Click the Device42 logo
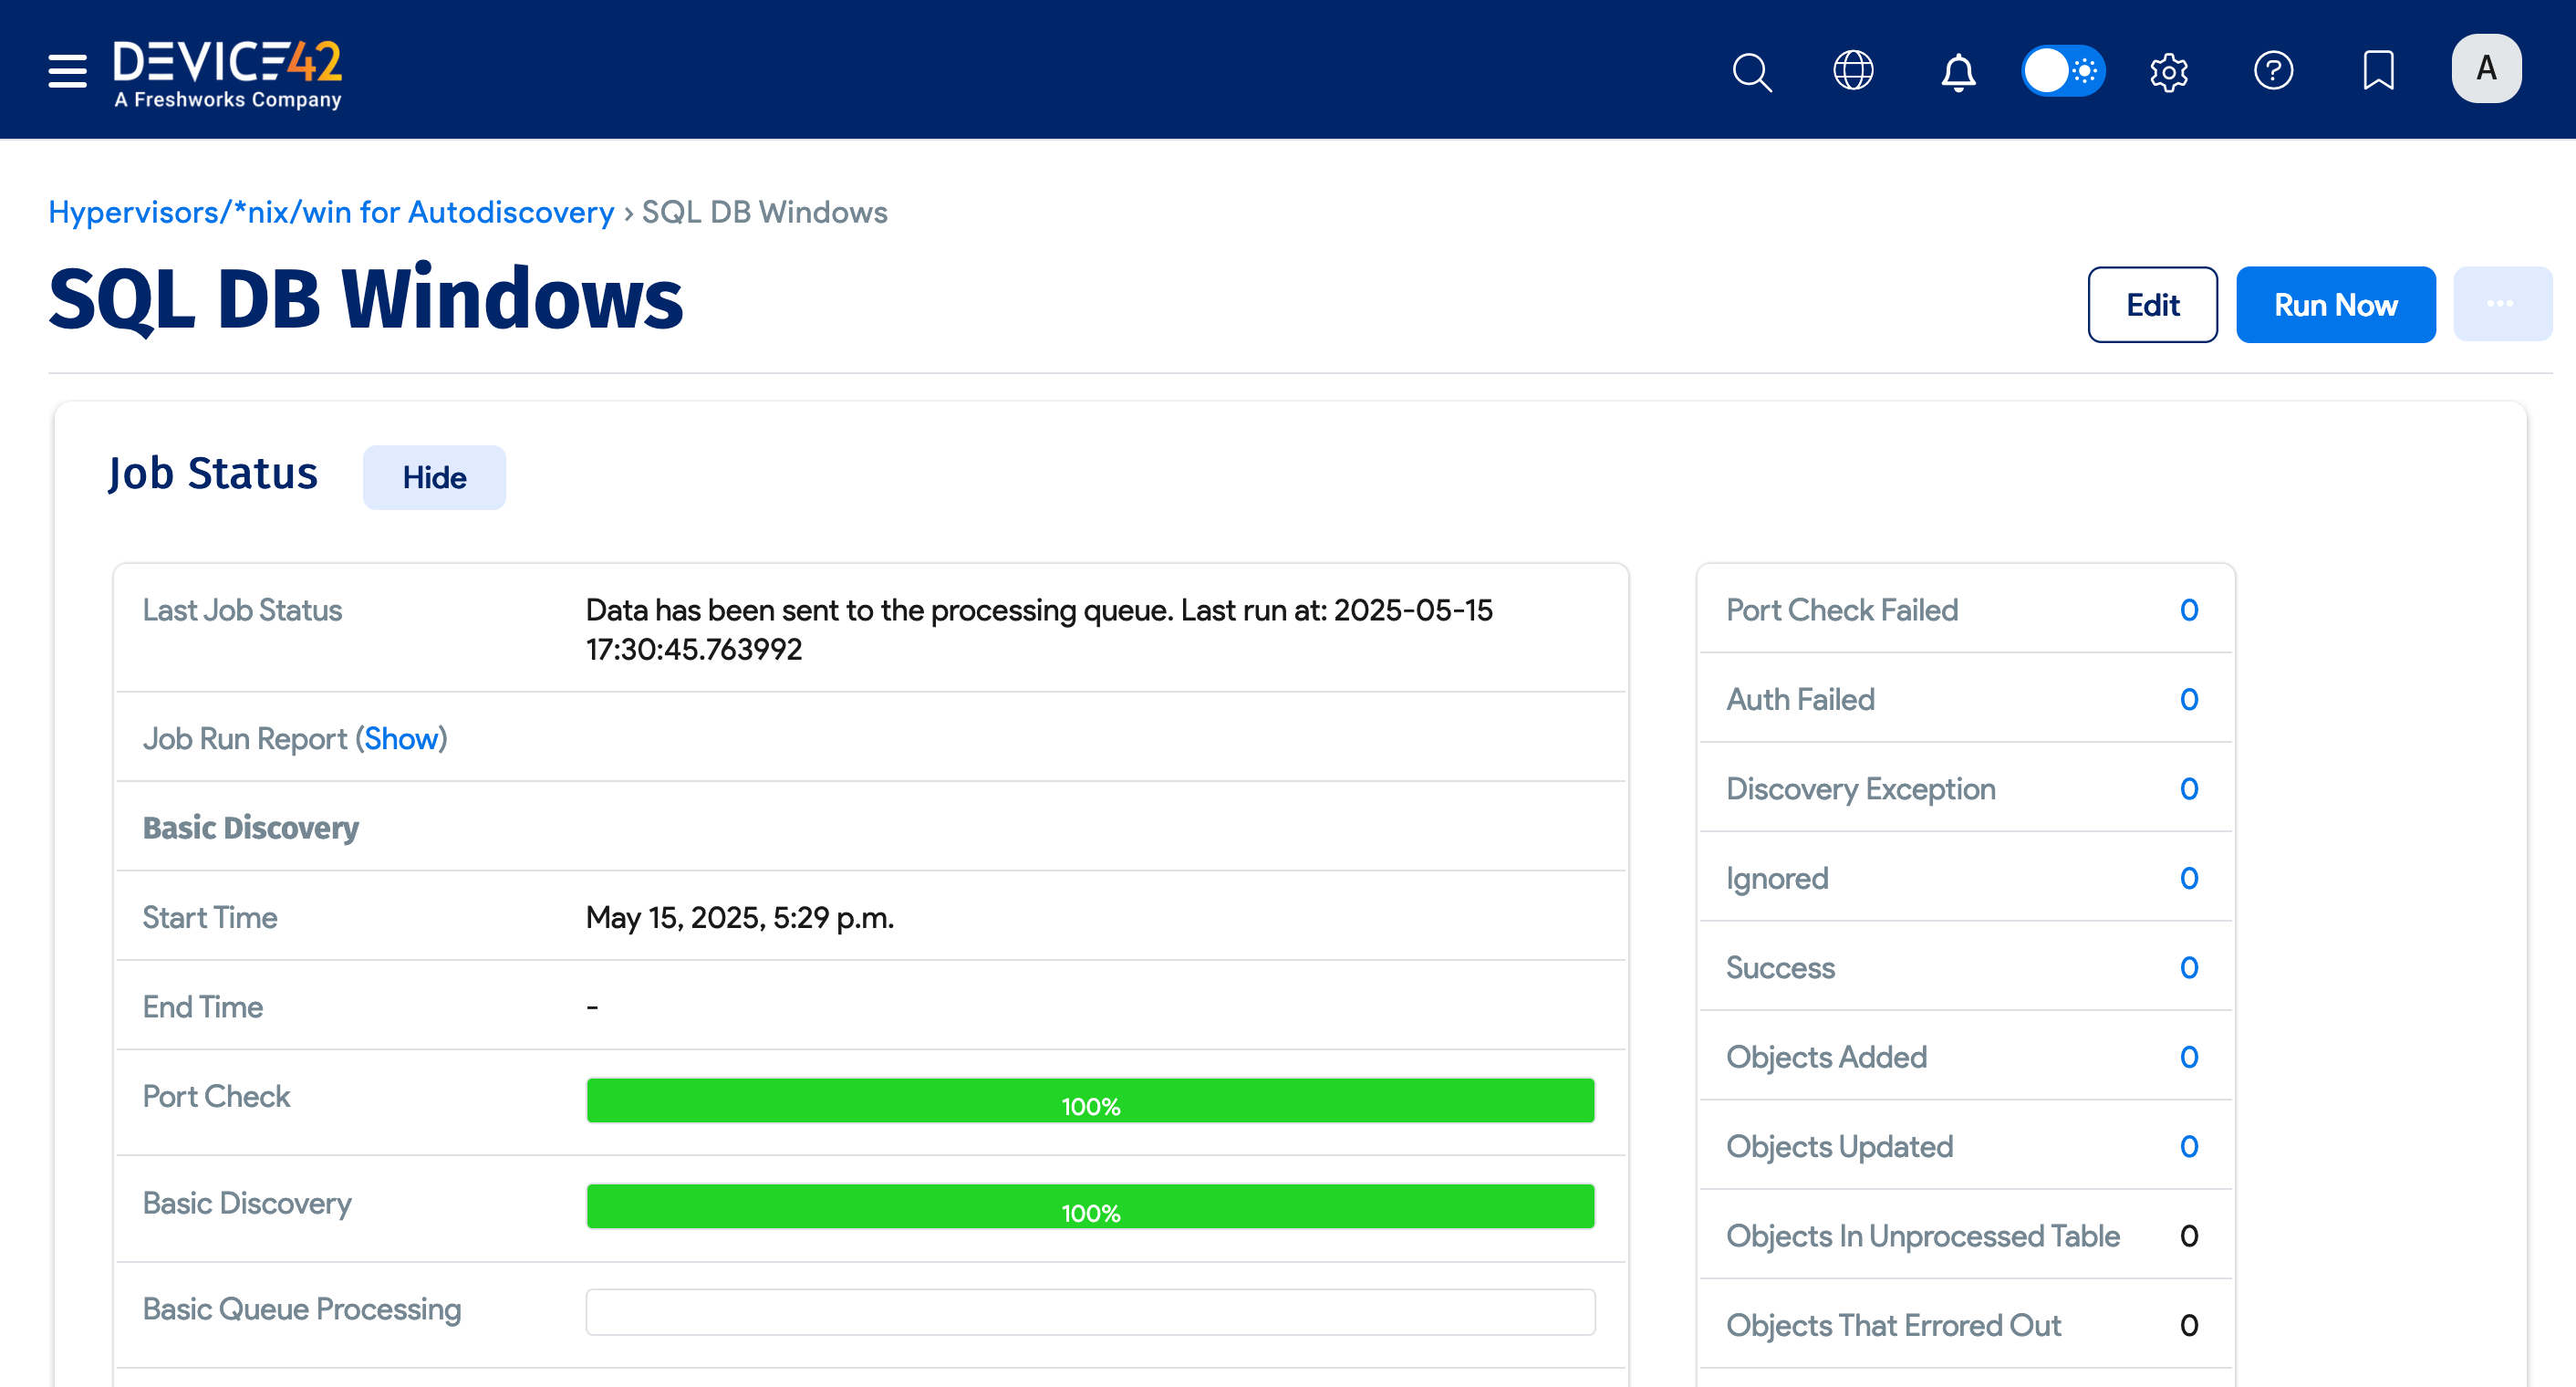This screenshot has width=2576, height=1387. [227, 70]
